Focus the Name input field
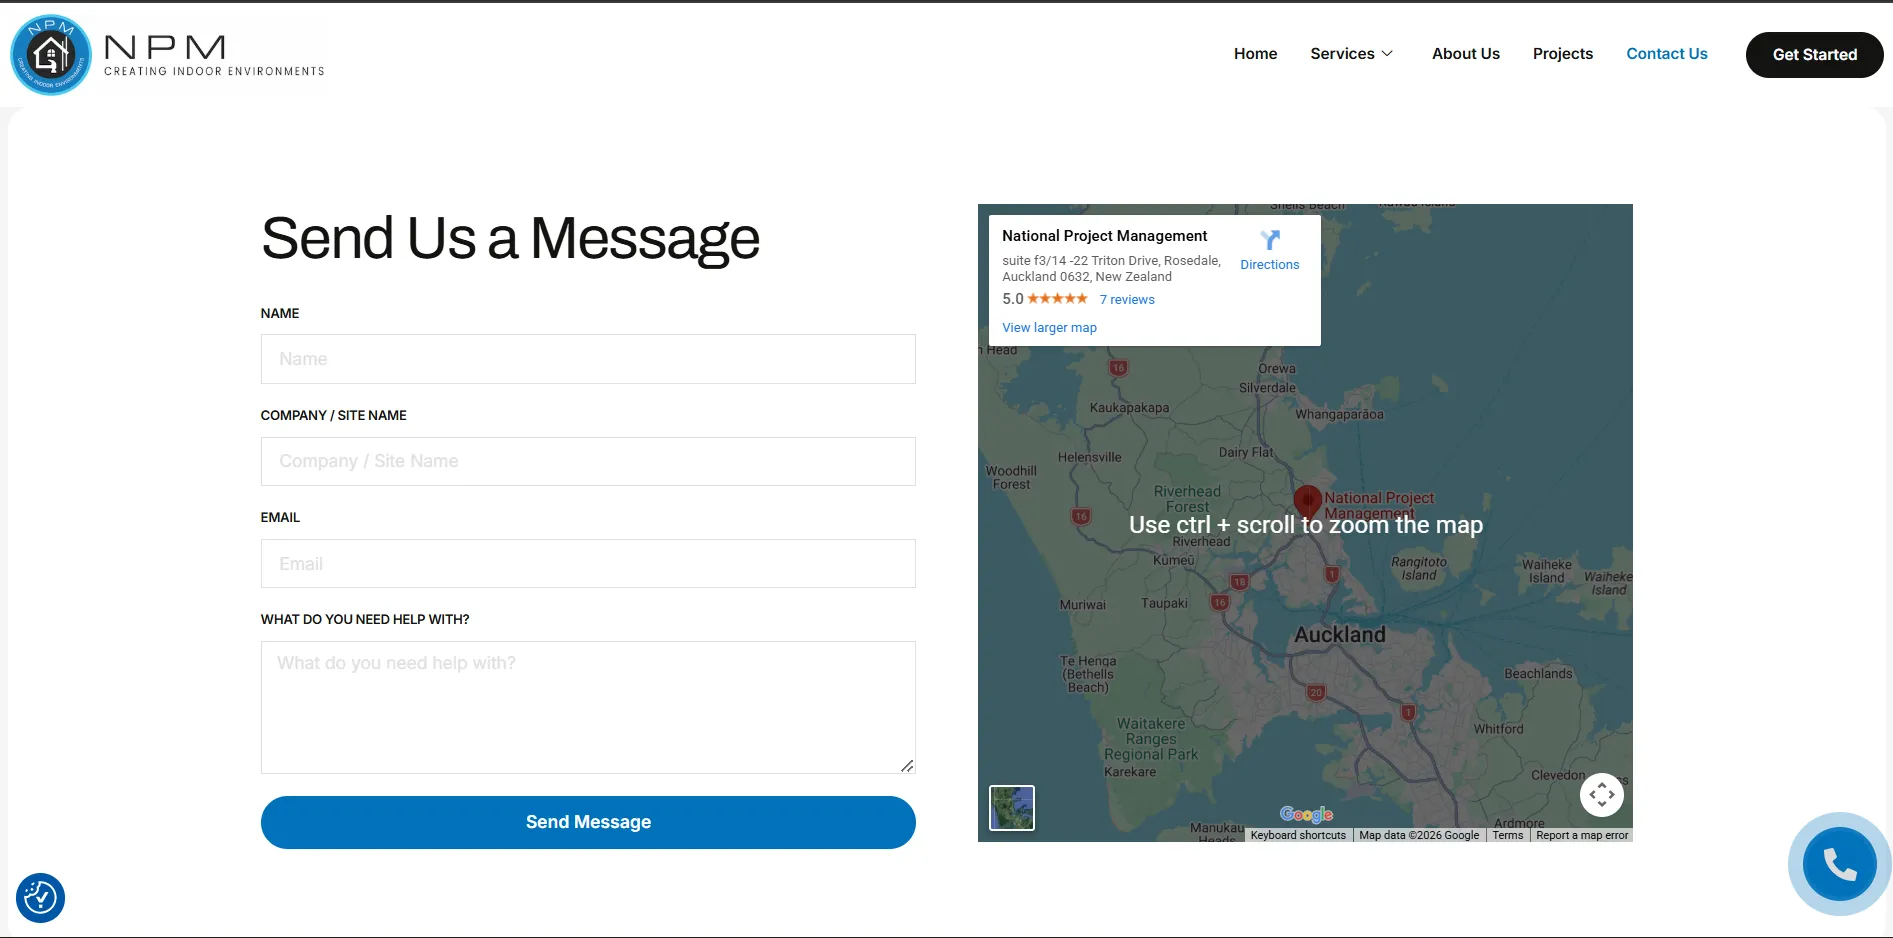1893x938 pixels. coord(588,359)
